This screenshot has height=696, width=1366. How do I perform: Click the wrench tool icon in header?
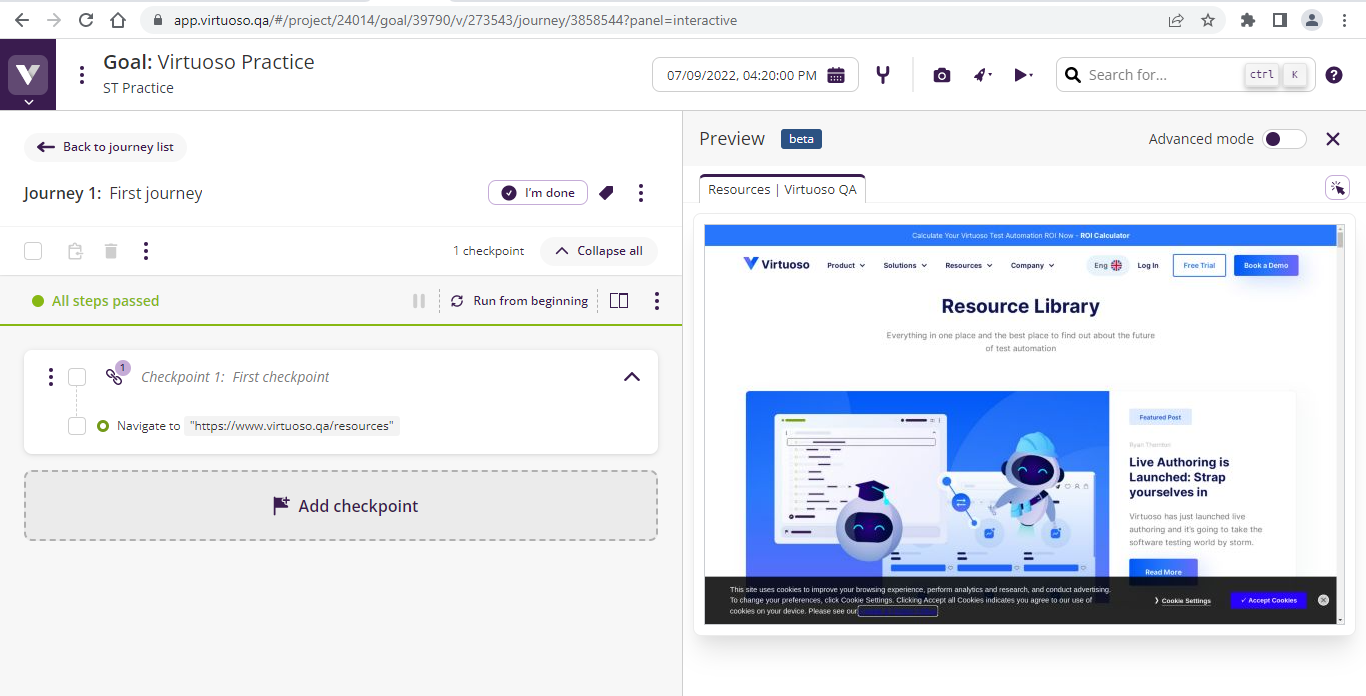click(x=882, y=75)
